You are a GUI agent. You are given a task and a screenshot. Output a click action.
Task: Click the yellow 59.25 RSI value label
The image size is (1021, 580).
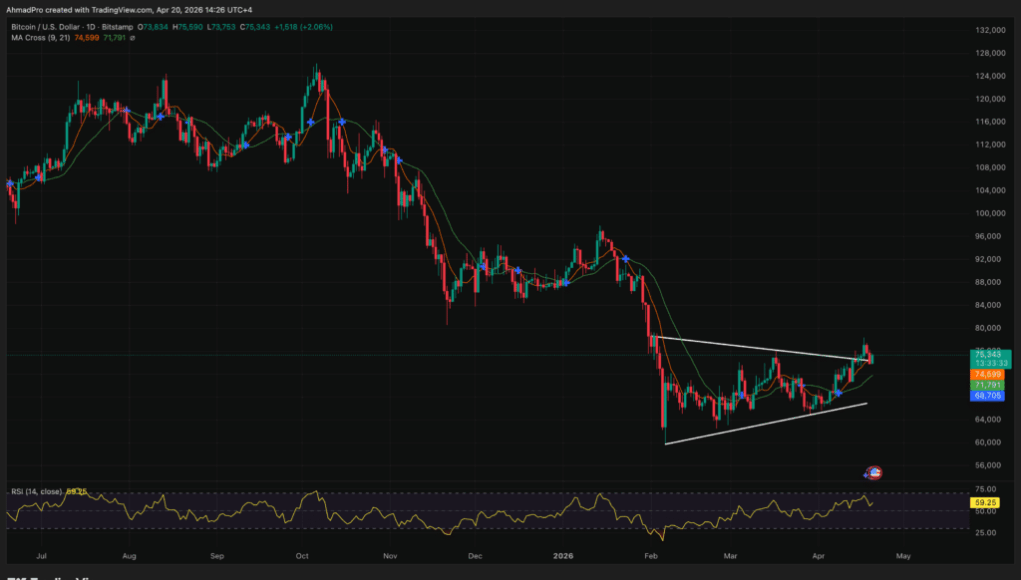coord(988,500)
